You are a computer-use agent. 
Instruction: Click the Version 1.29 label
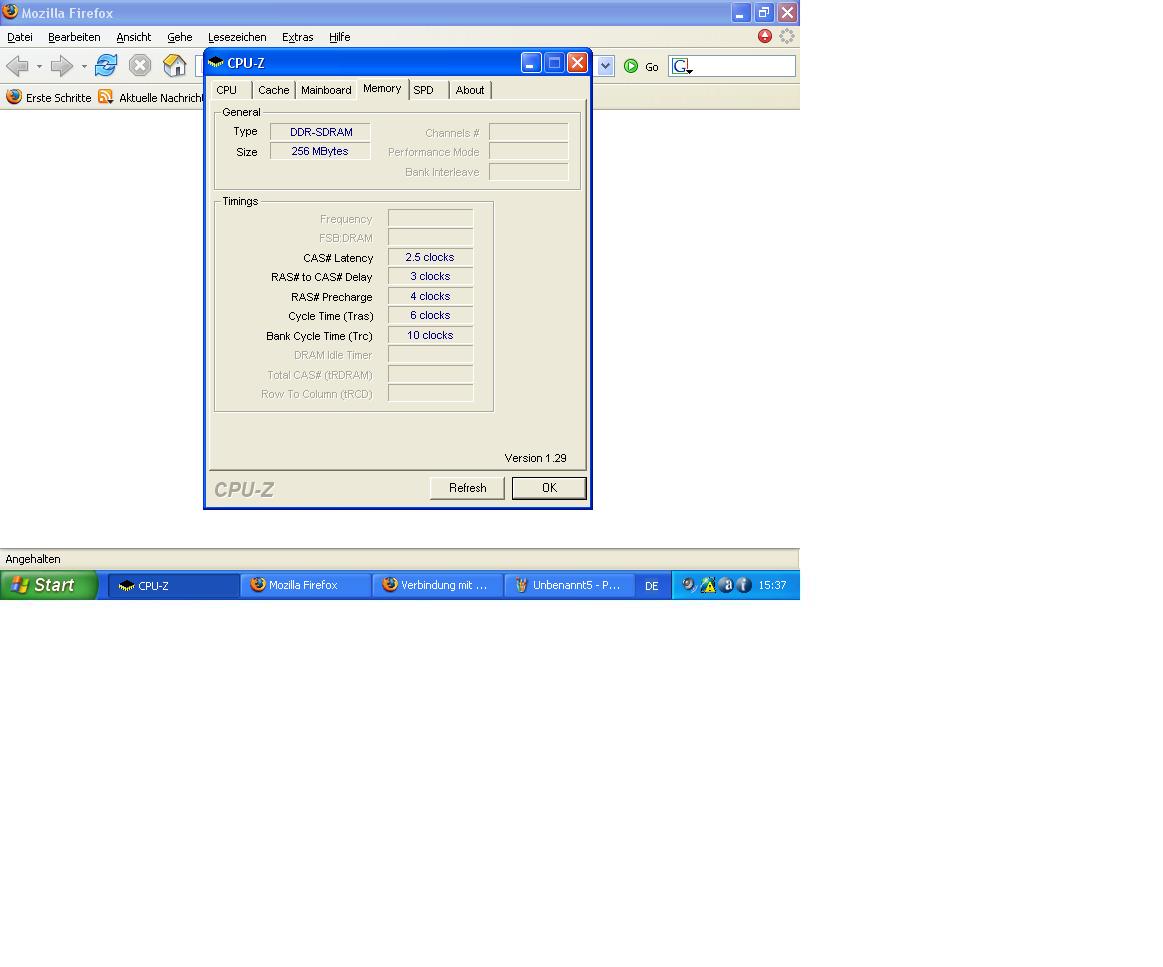tap(536, 458)
